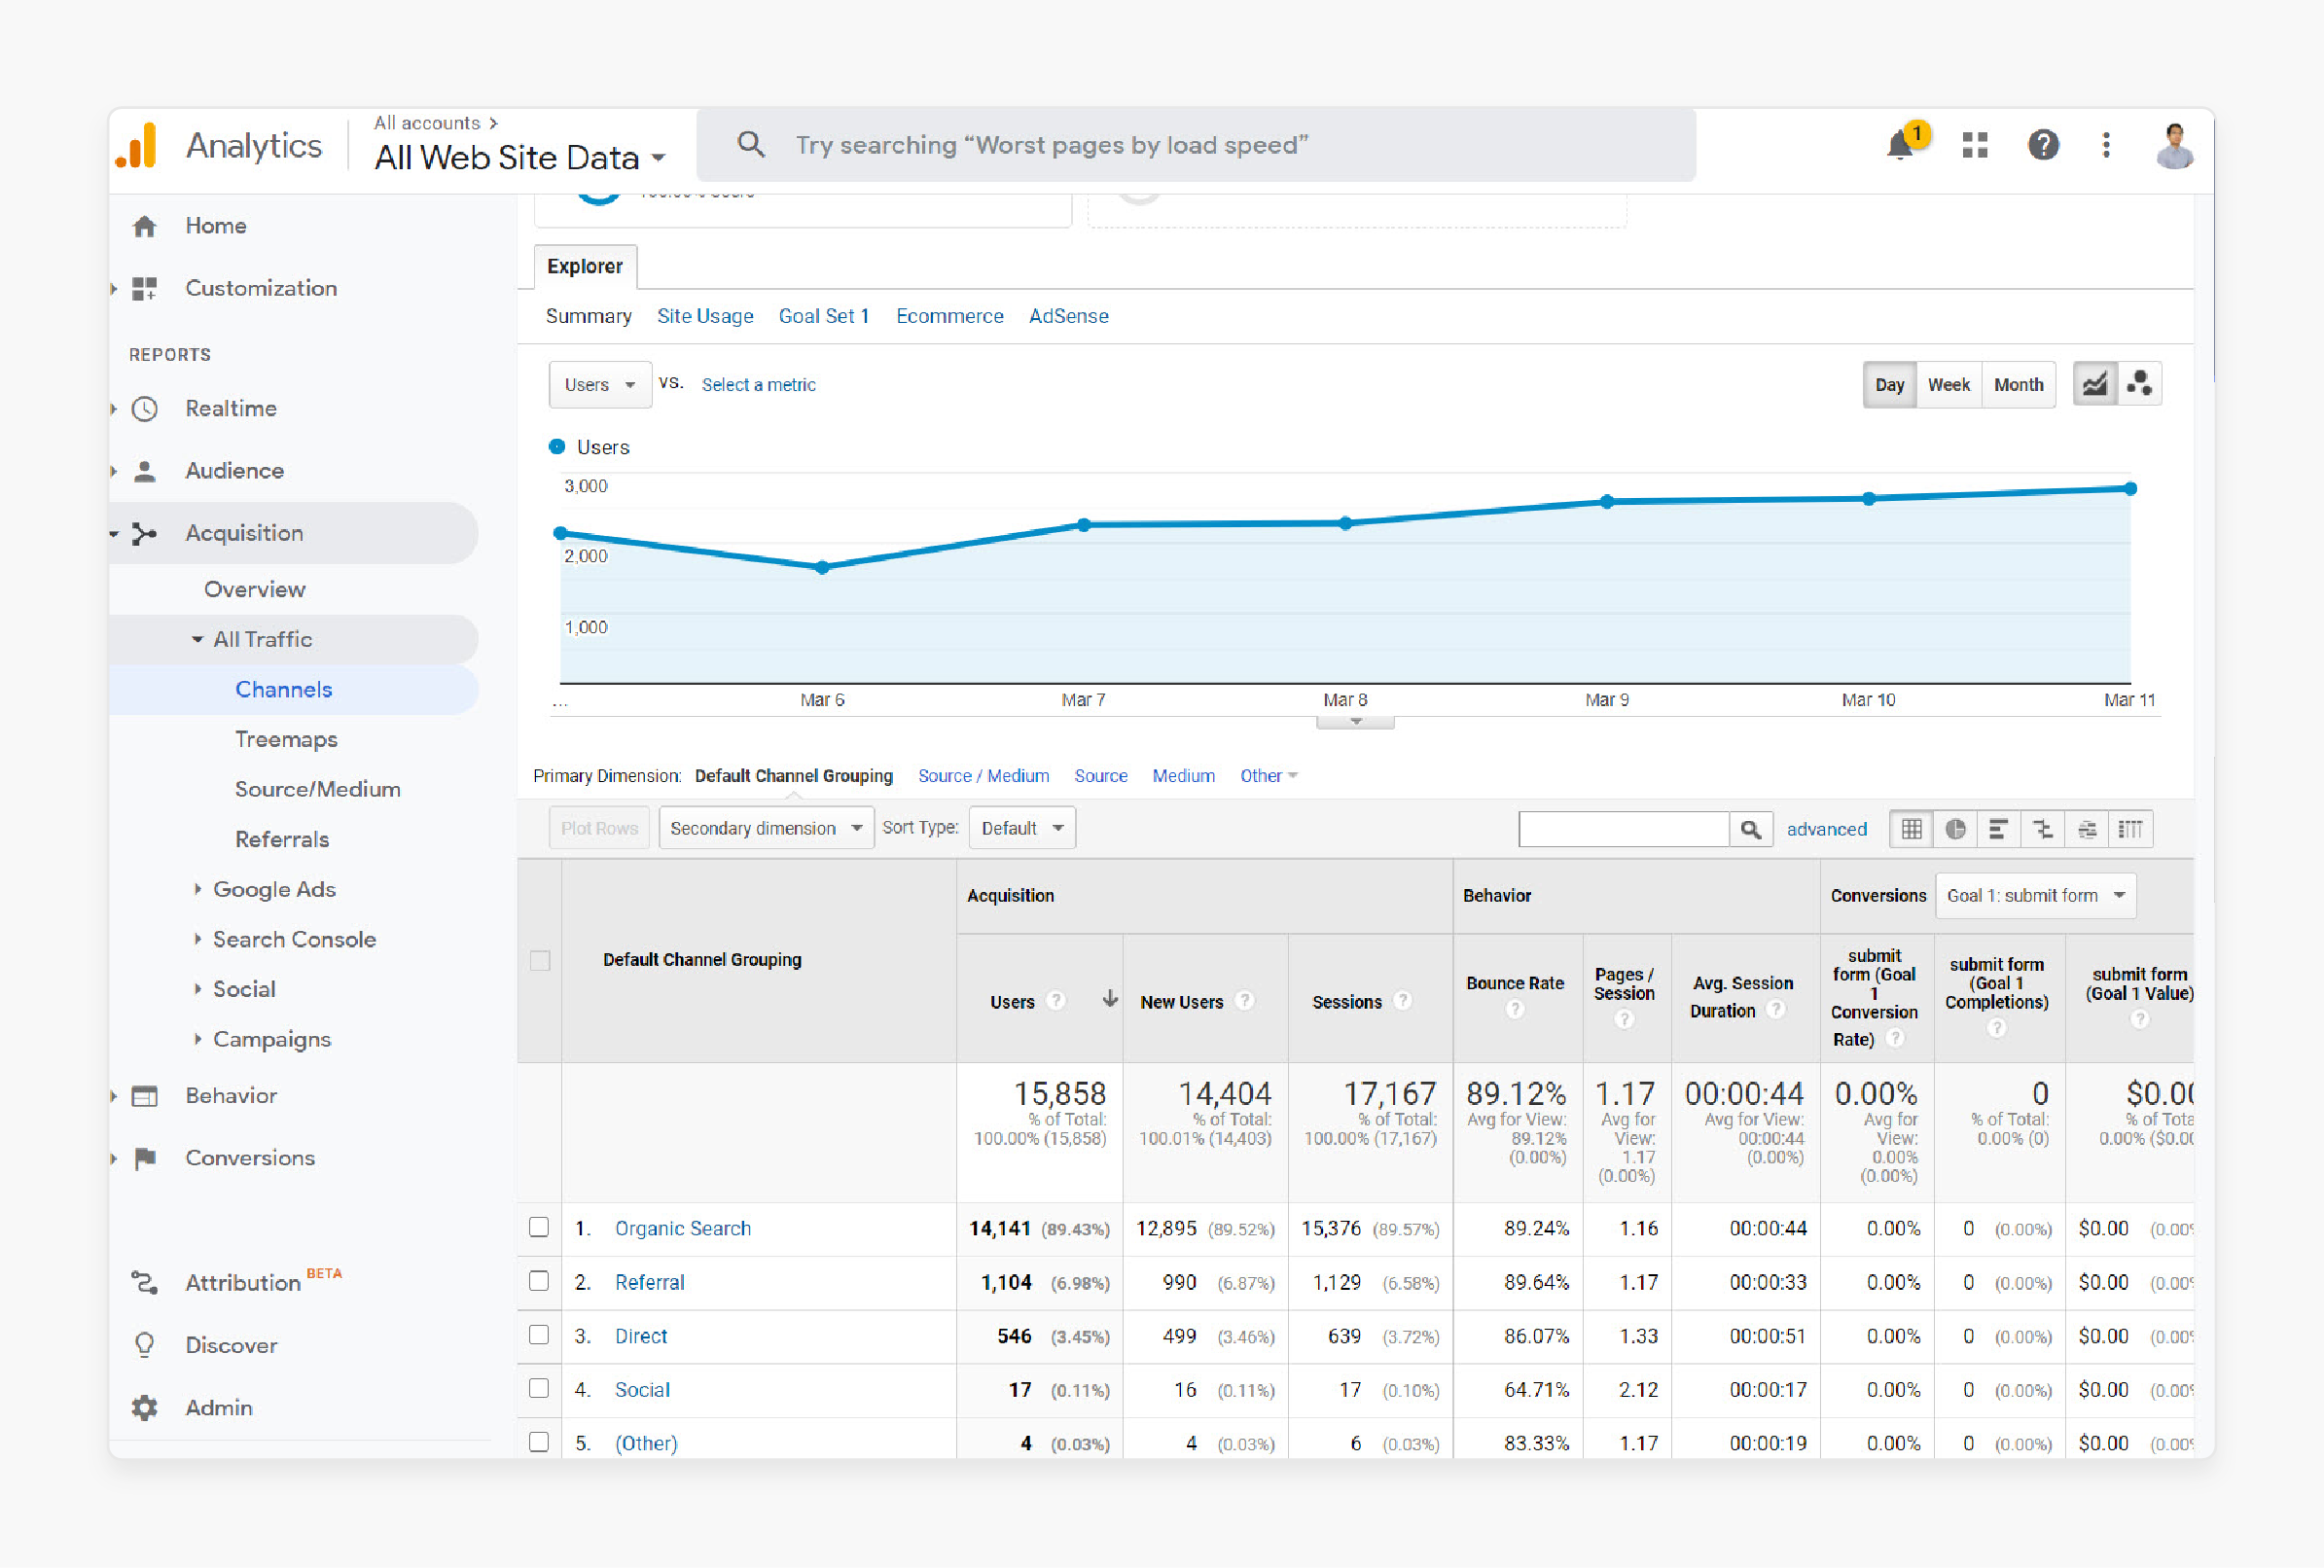The image size is (2324, 1568).
Task: Select the Performance bar view icon
Action: 1998,829
